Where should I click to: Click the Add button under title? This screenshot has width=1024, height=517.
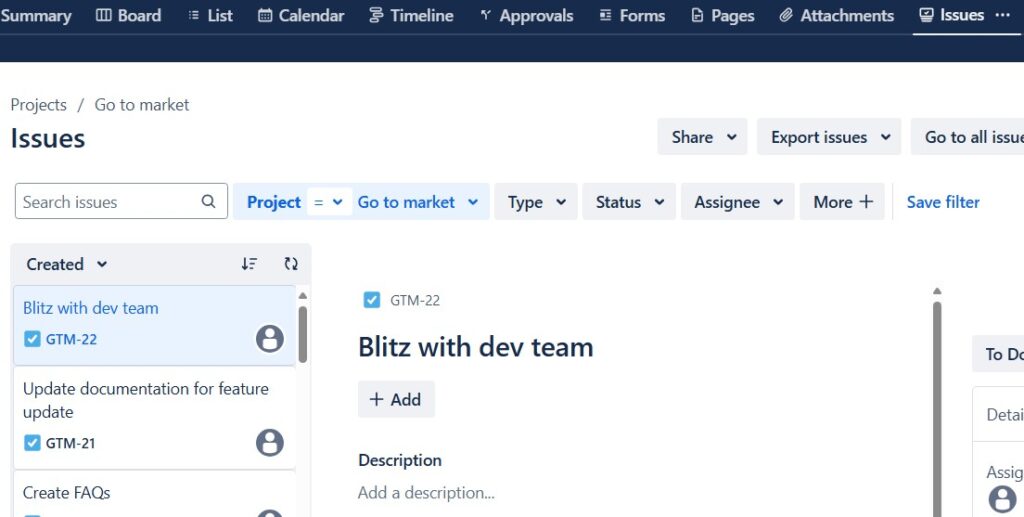396,400
